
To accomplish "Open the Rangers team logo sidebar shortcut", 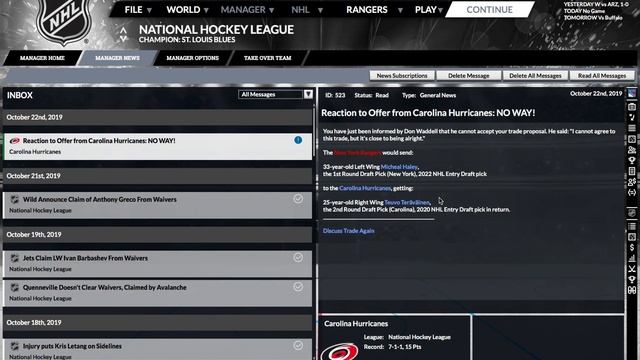I will coord(632,93).
